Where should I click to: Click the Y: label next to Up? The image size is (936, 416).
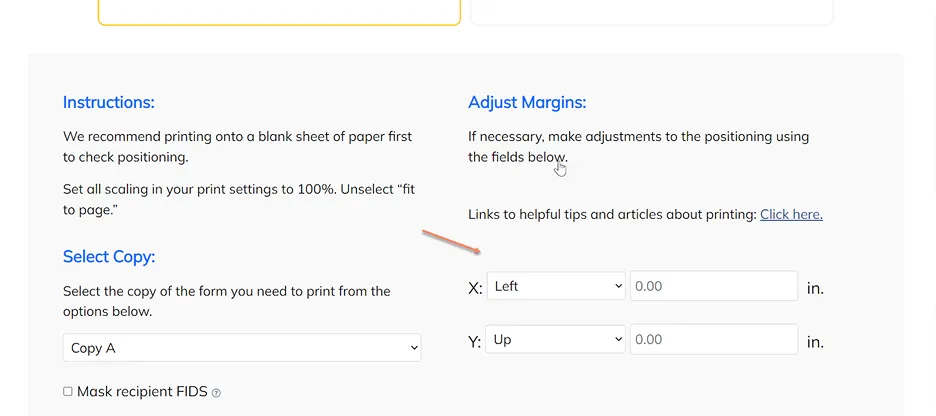(475, 342)
